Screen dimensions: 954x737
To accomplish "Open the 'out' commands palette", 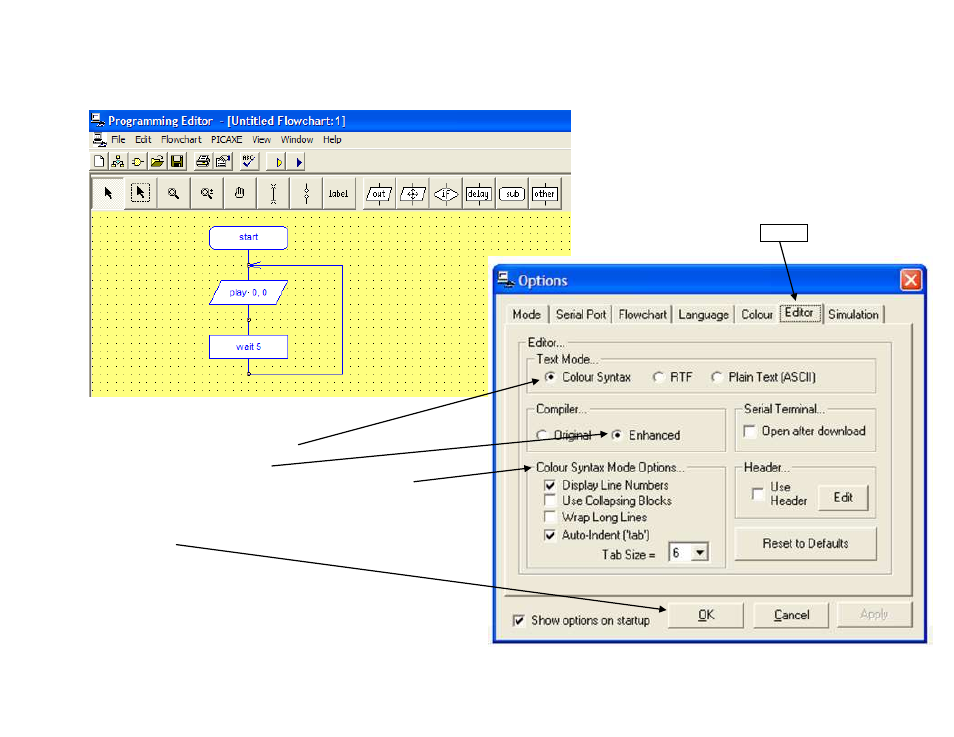I will click(x=379, y=194).
